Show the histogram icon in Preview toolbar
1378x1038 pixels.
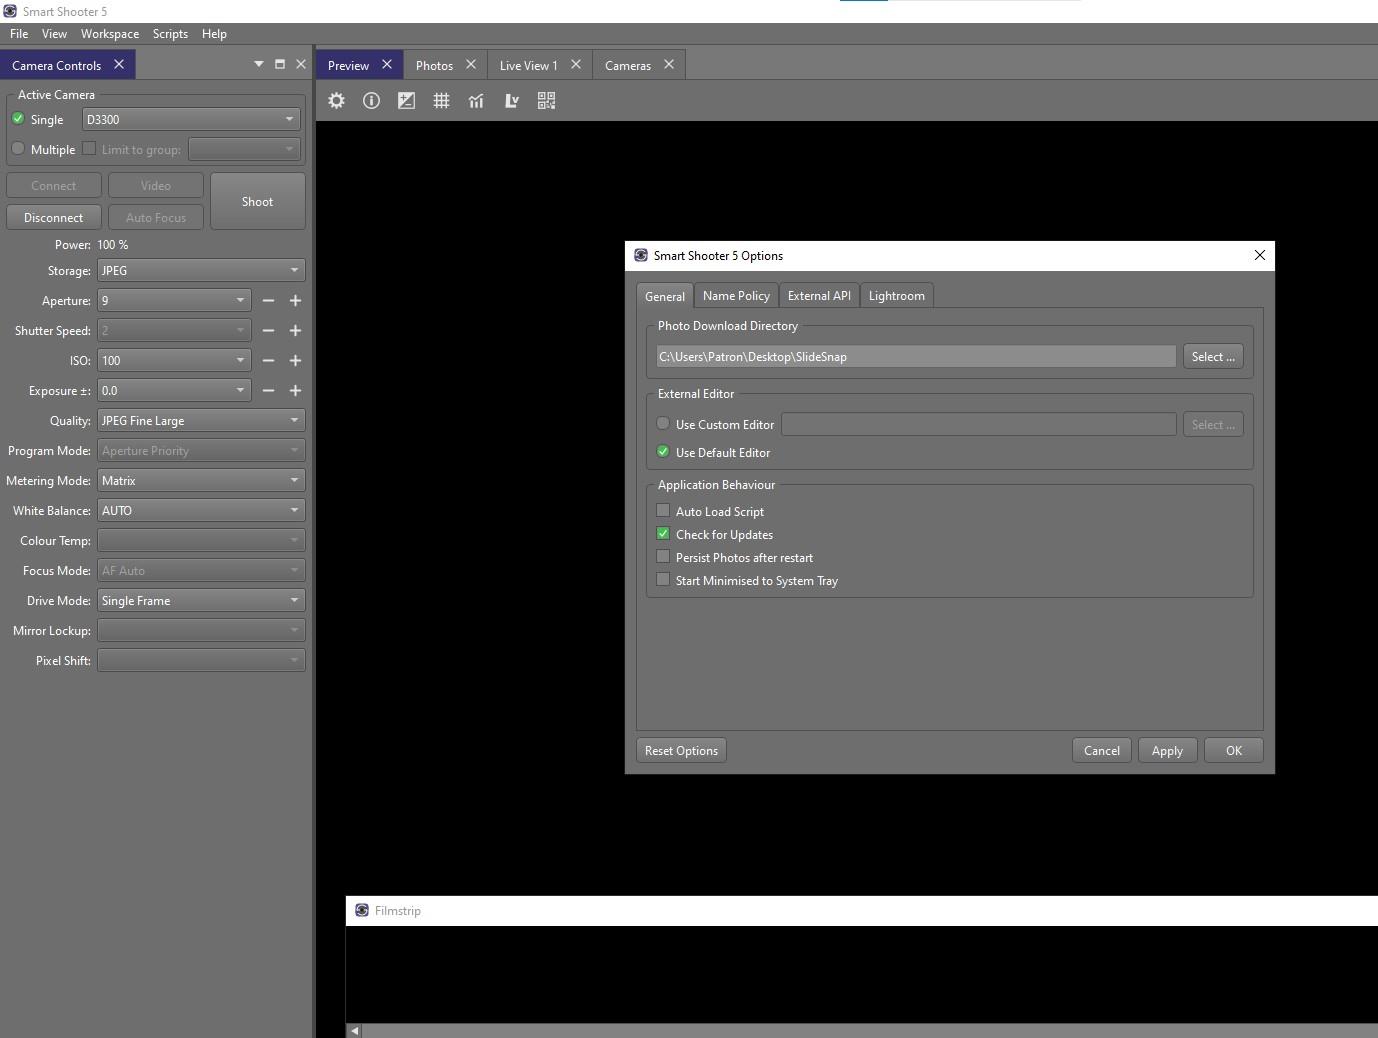476,101
